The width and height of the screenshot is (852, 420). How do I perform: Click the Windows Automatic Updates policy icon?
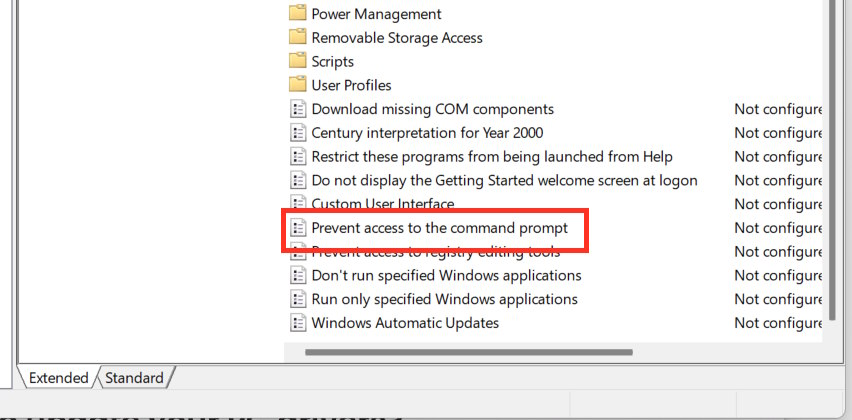pyautogui.click(x=297, y=323)
